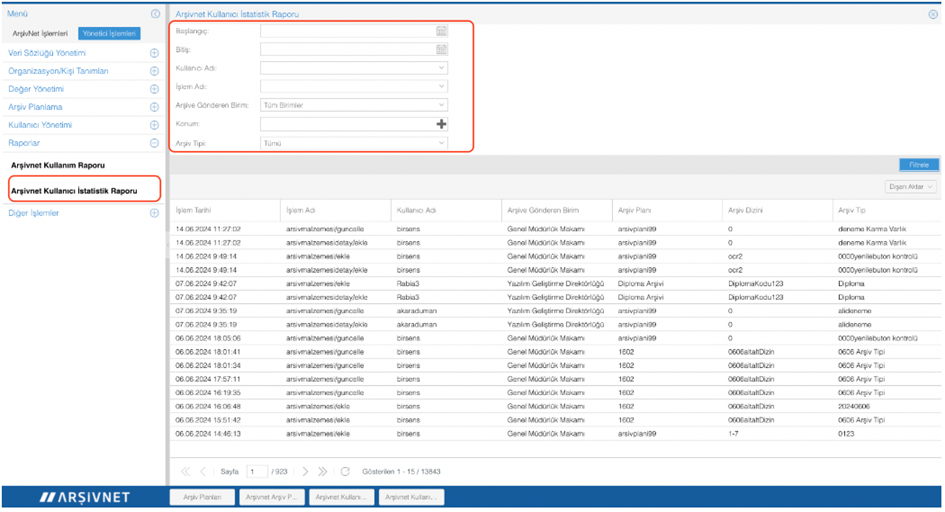945x512 pixels.
Task: Go to the next results page
Action: tap(305, 471)
